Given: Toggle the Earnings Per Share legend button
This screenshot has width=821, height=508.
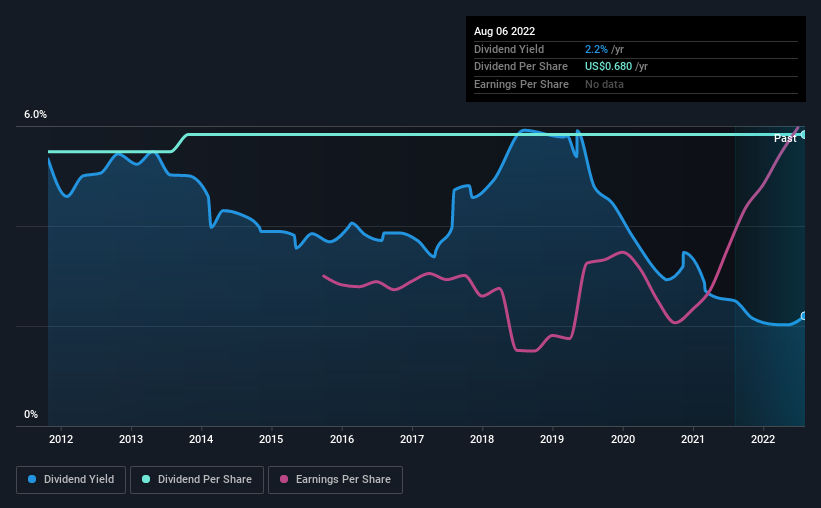Looking at the screenshot, I should 335,480.
